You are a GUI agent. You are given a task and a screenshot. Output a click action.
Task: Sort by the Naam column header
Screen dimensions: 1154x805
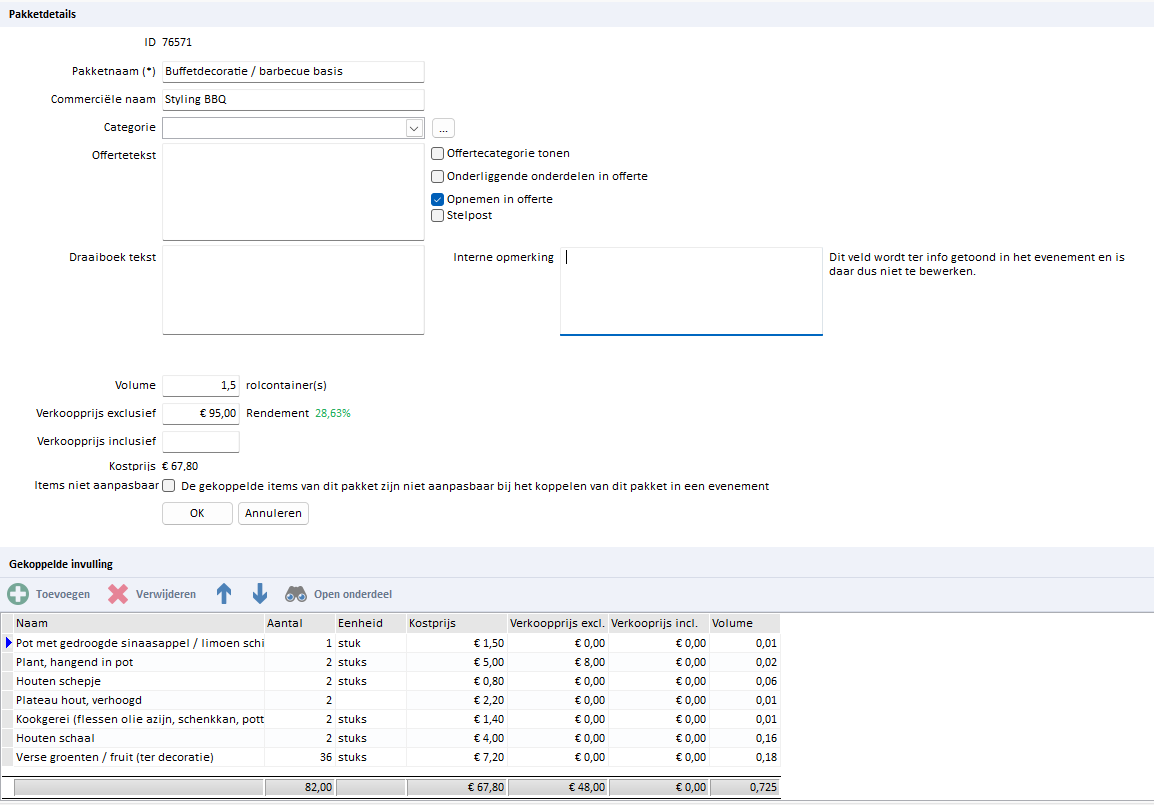tap(138, 623)
